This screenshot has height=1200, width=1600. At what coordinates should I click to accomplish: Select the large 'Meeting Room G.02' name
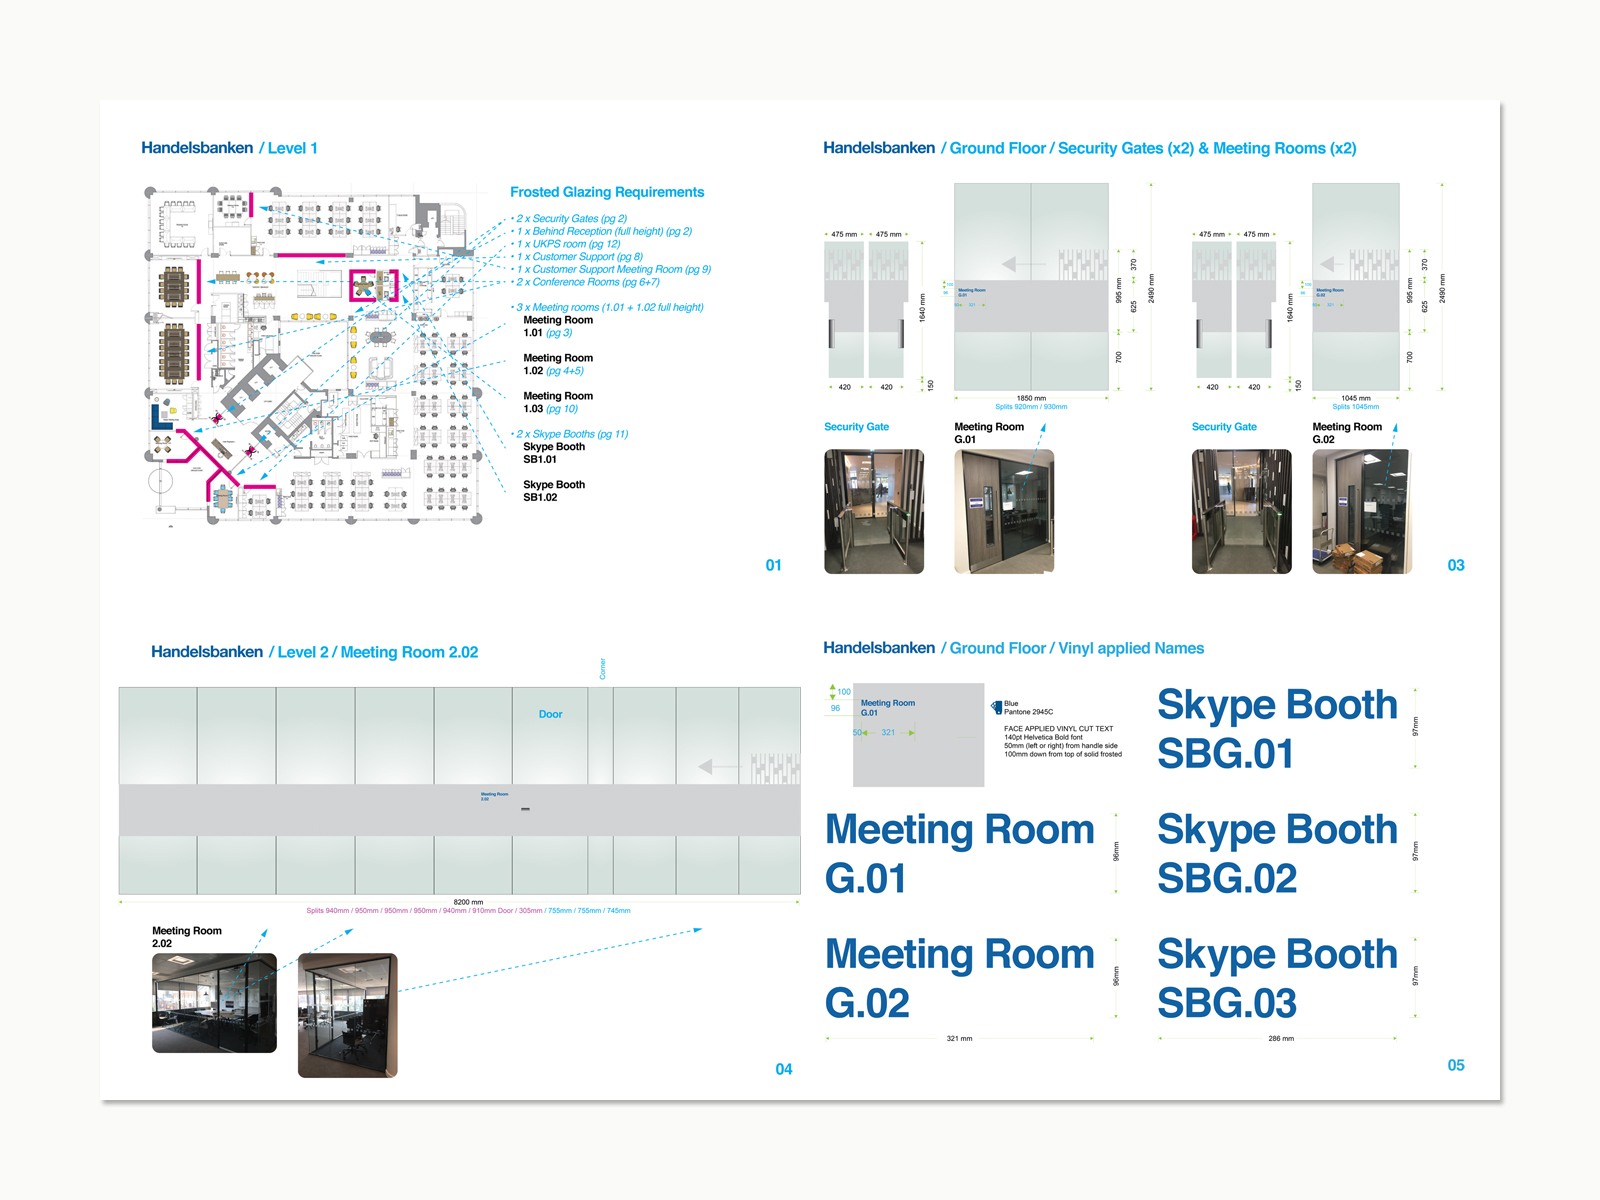[960, 979]
